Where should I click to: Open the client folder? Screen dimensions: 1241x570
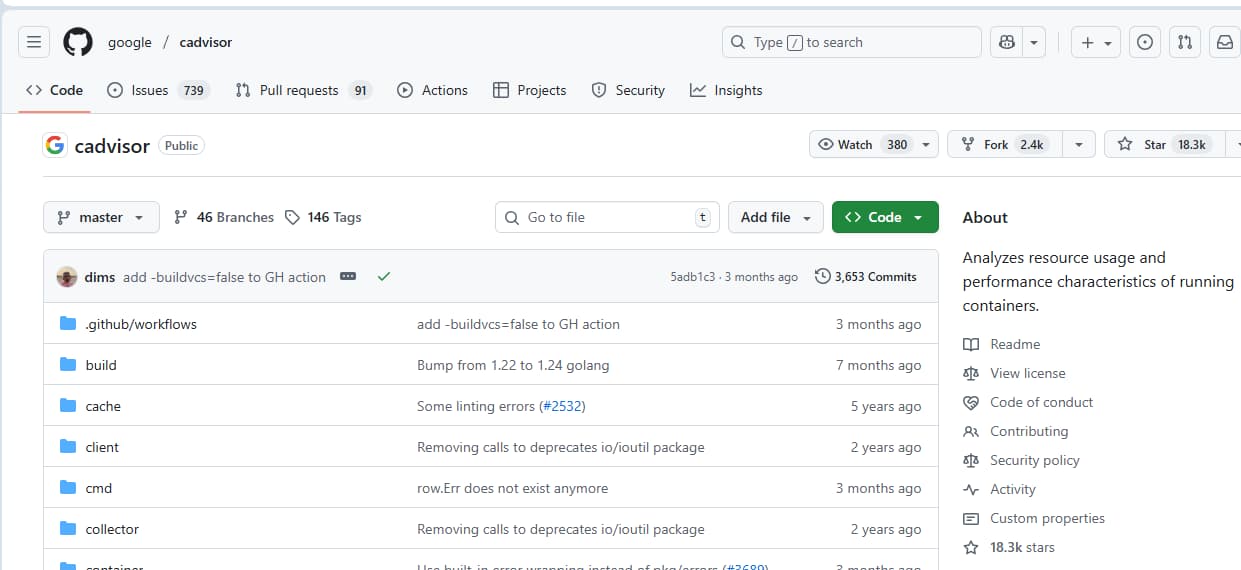(102, 447)
